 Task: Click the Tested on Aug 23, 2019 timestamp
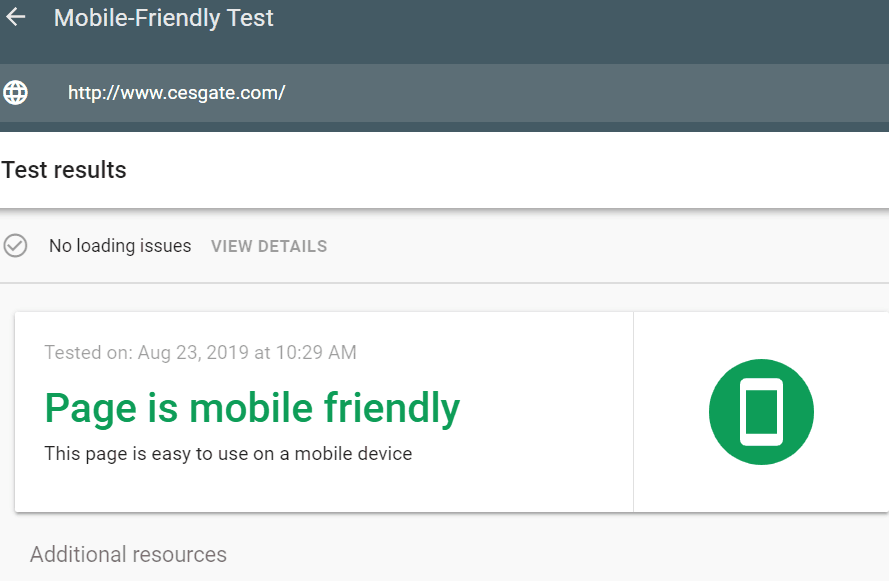pos(201,353)
